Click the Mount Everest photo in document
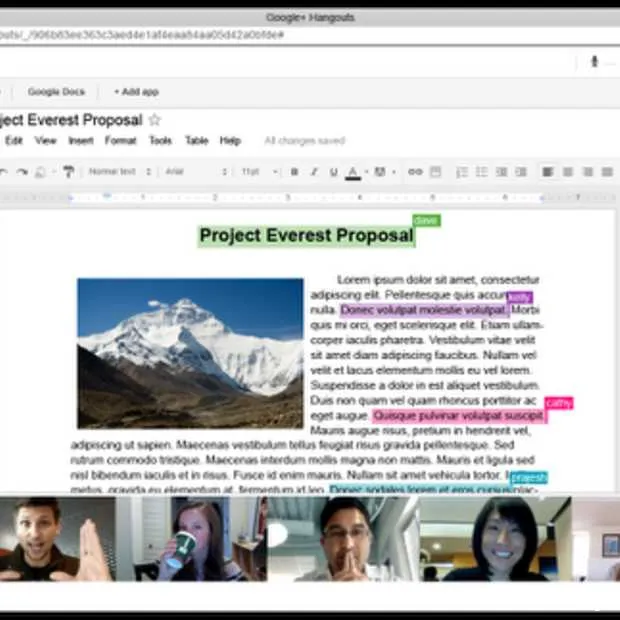The image size is (620, 620). (190, 353)
